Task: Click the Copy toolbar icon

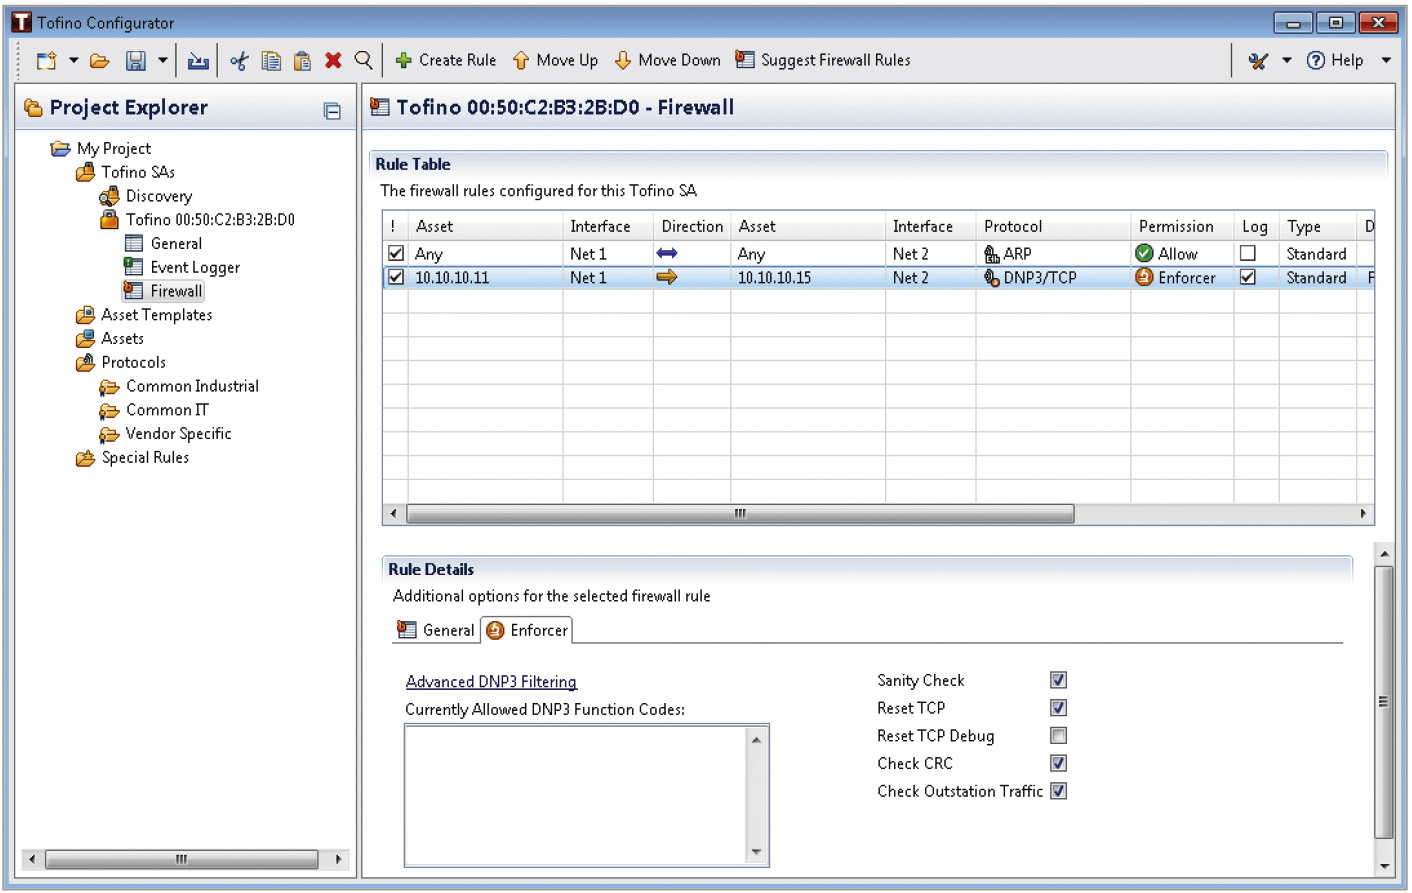Action: pyautogui.click(x=271, y=61)
